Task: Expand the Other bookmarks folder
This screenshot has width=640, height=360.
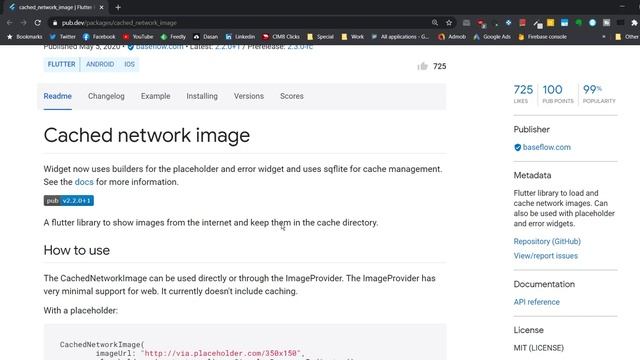Action: coord(627,37)
